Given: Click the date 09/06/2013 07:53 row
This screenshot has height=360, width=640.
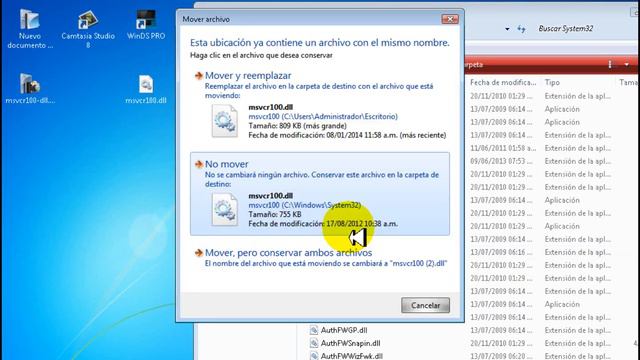Looking at the screenshot, I should [501, 161].
